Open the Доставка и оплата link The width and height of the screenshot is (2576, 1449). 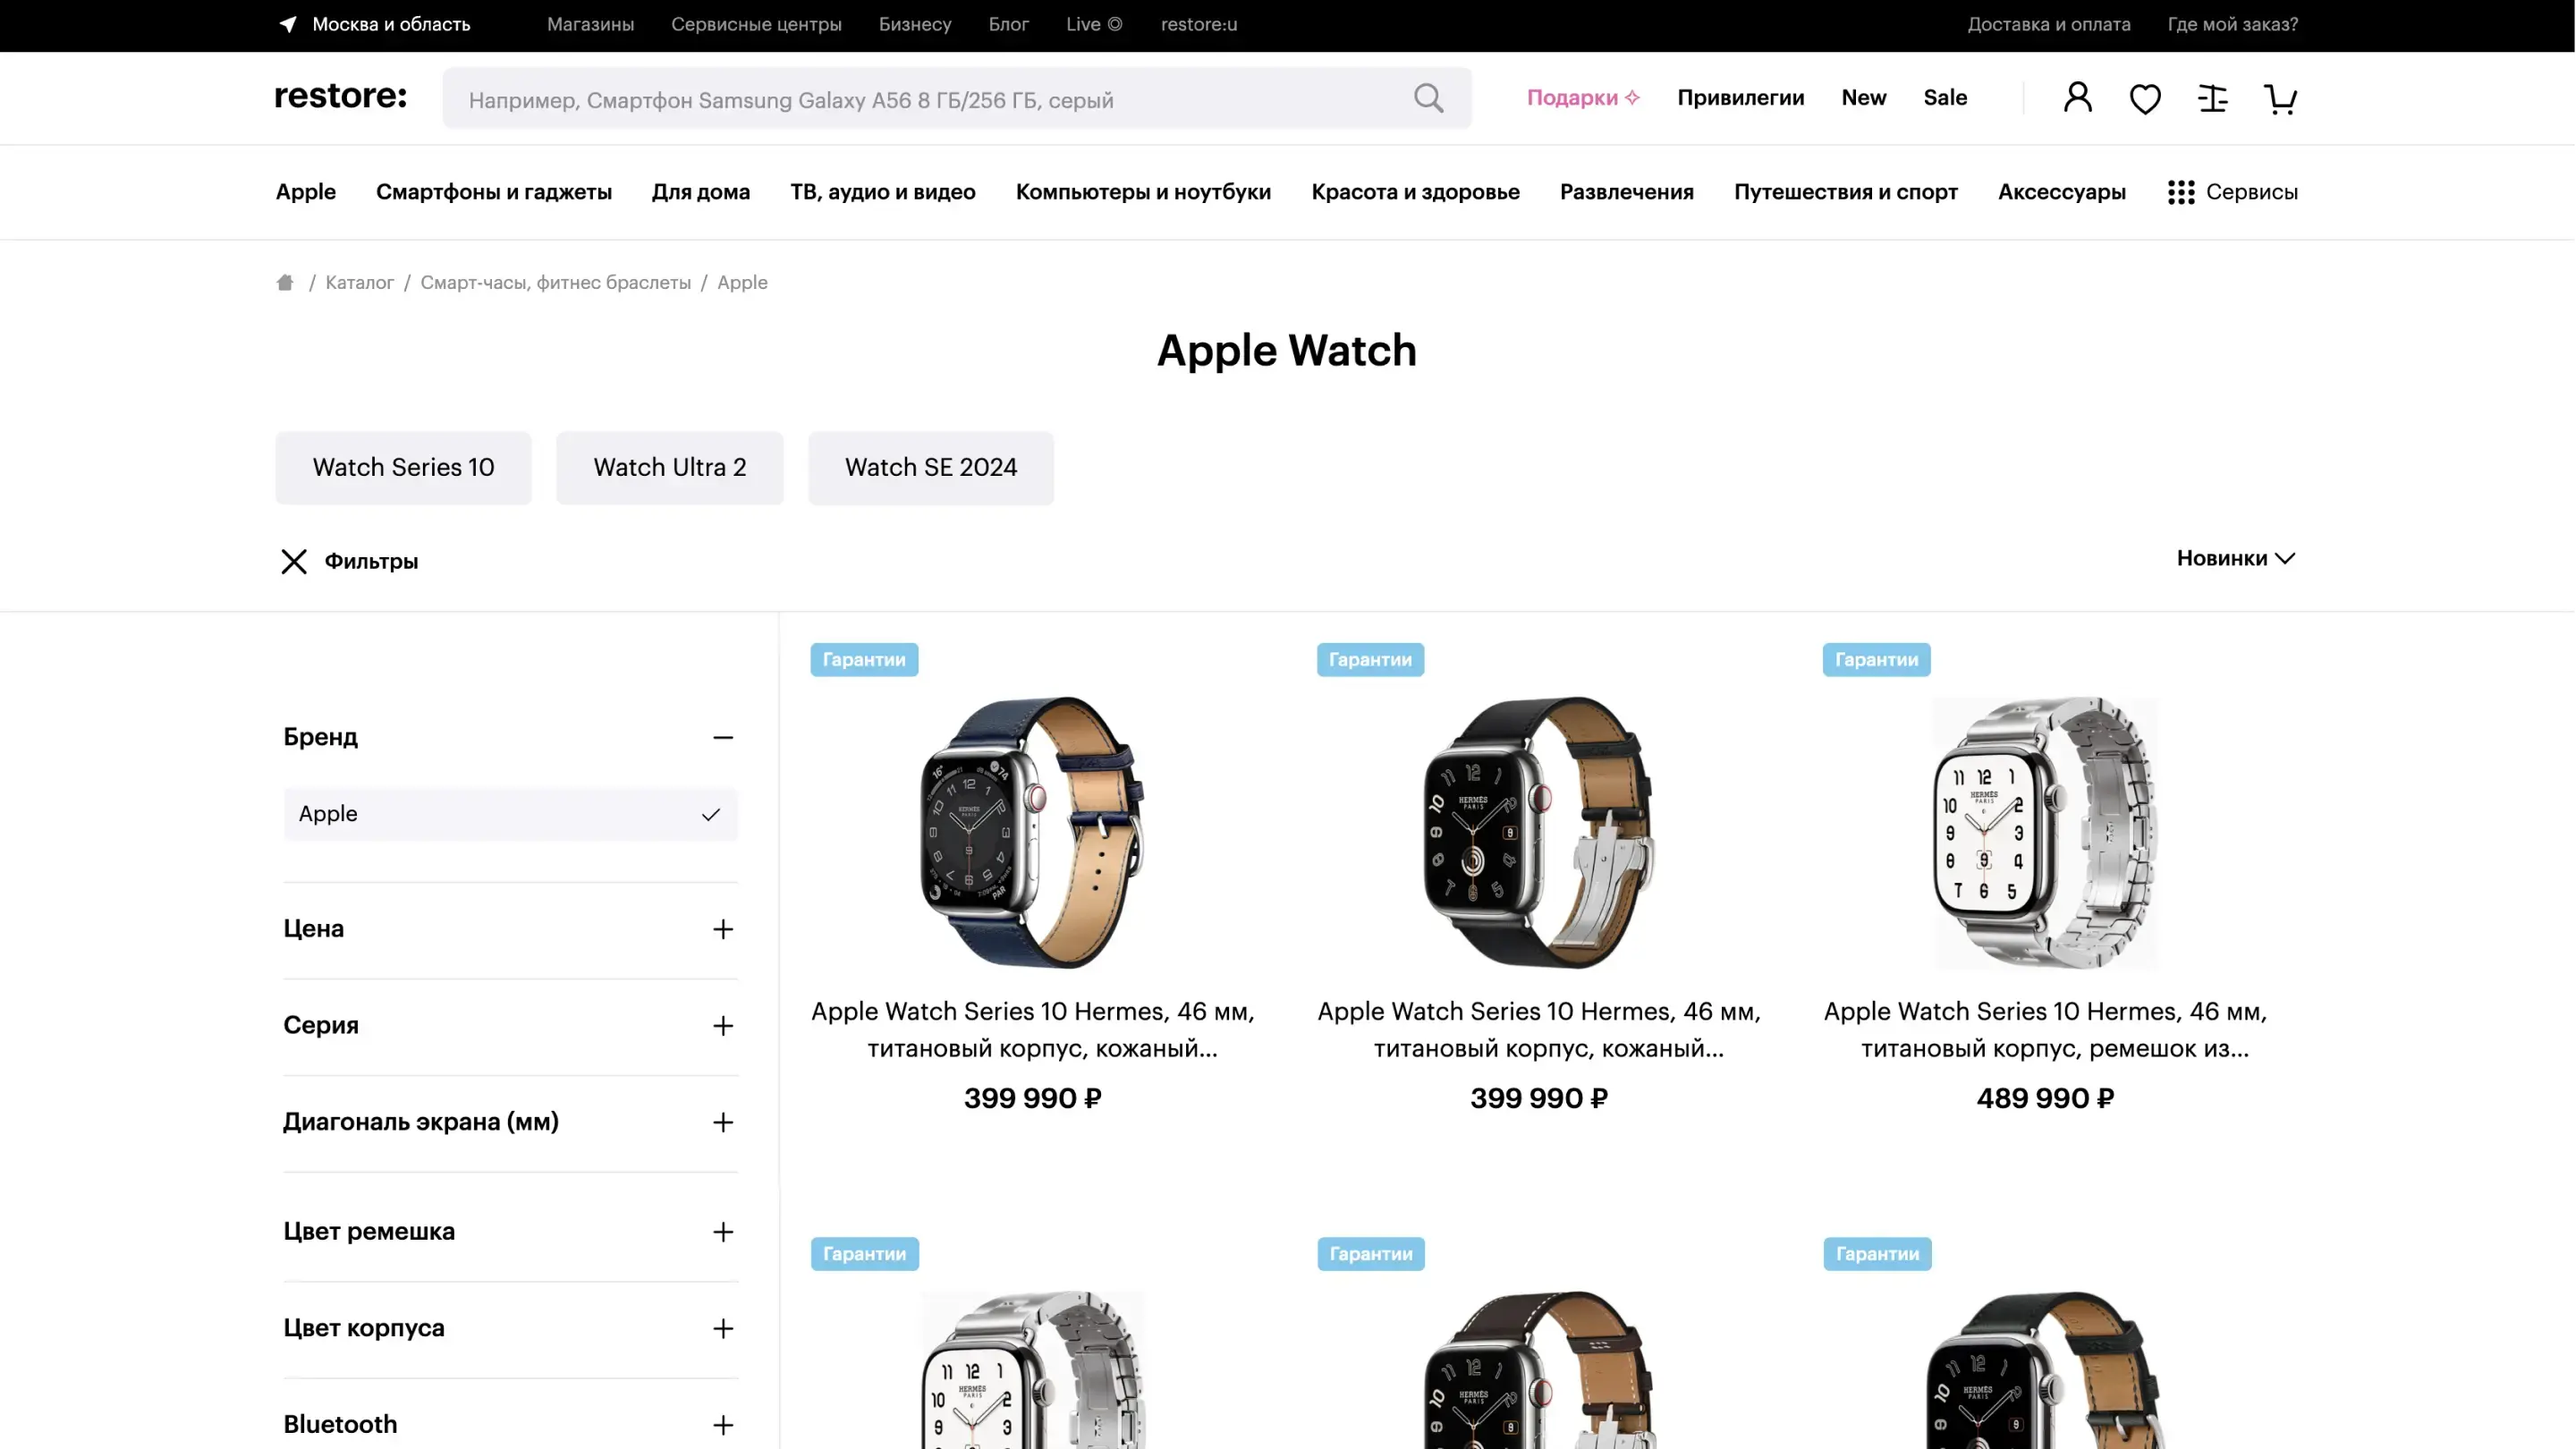(x=2049, y=24)
